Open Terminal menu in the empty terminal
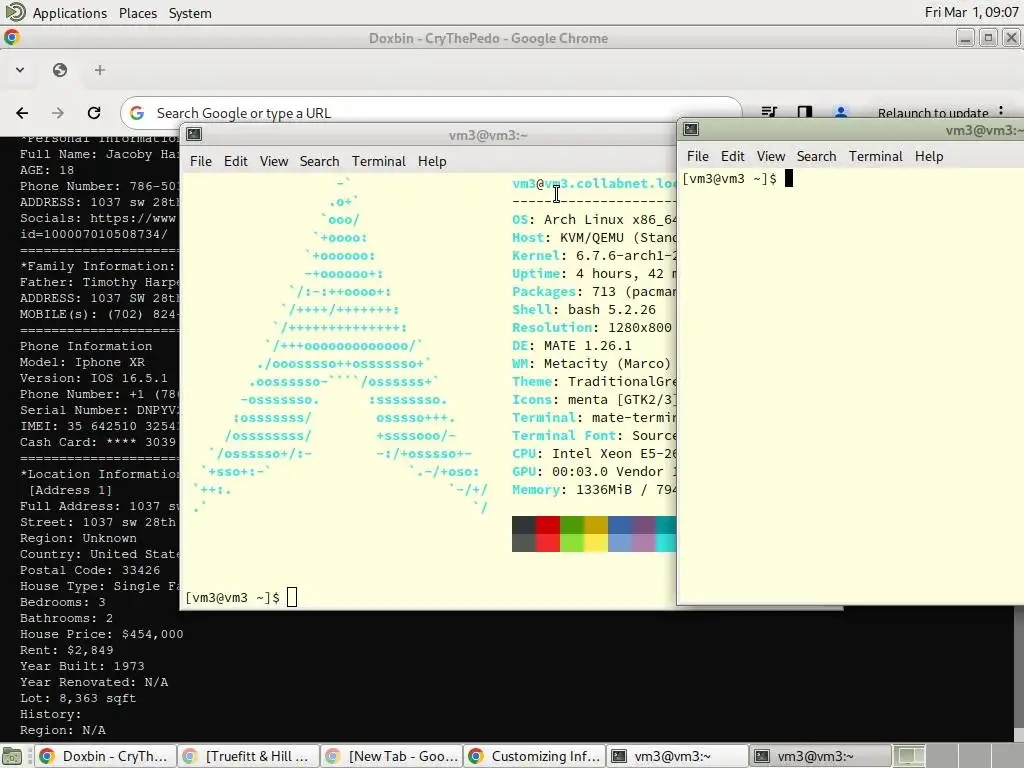 (x=876, y=156)
